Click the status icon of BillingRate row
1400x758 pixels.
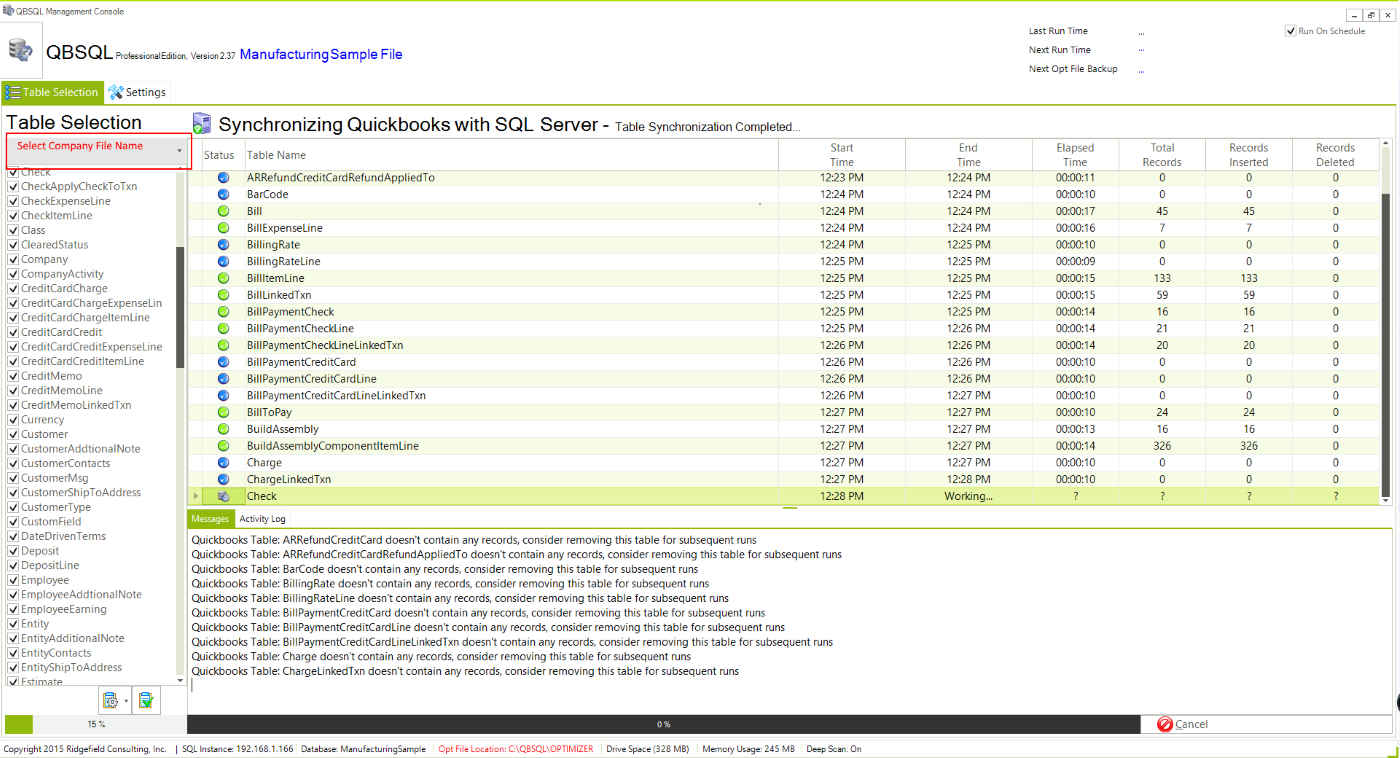pyautogui.click(x=223, y=245)
